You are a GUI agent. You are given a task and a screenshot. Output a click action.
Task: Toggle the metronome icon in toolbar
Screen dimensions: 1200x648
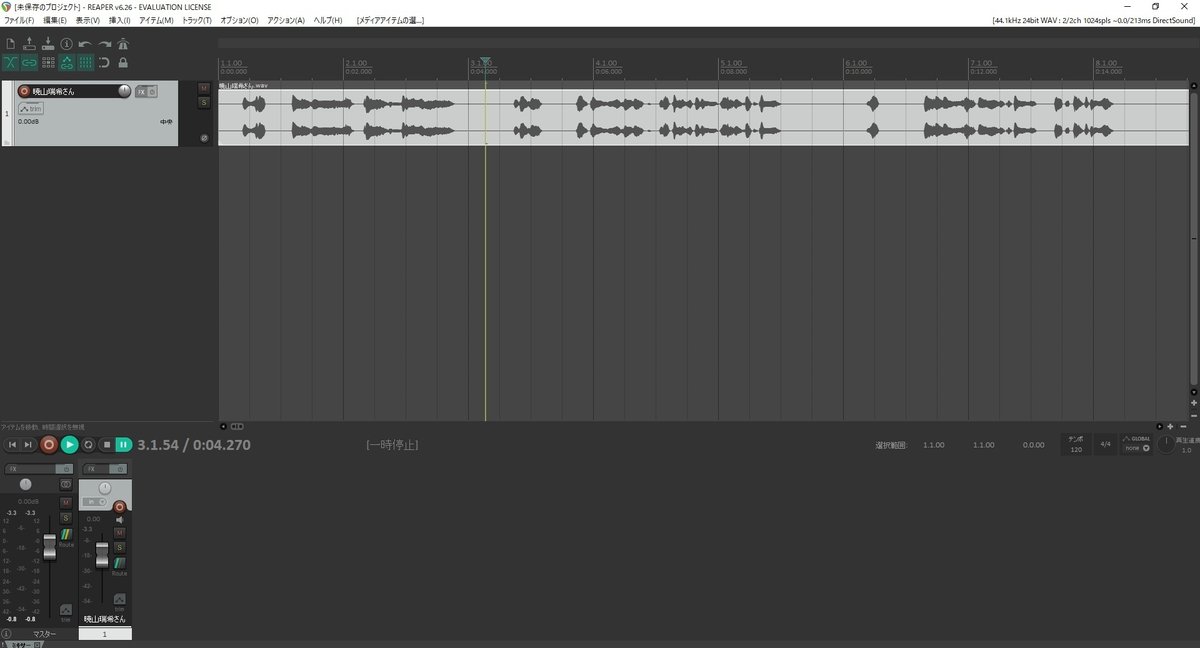(123, 44)
